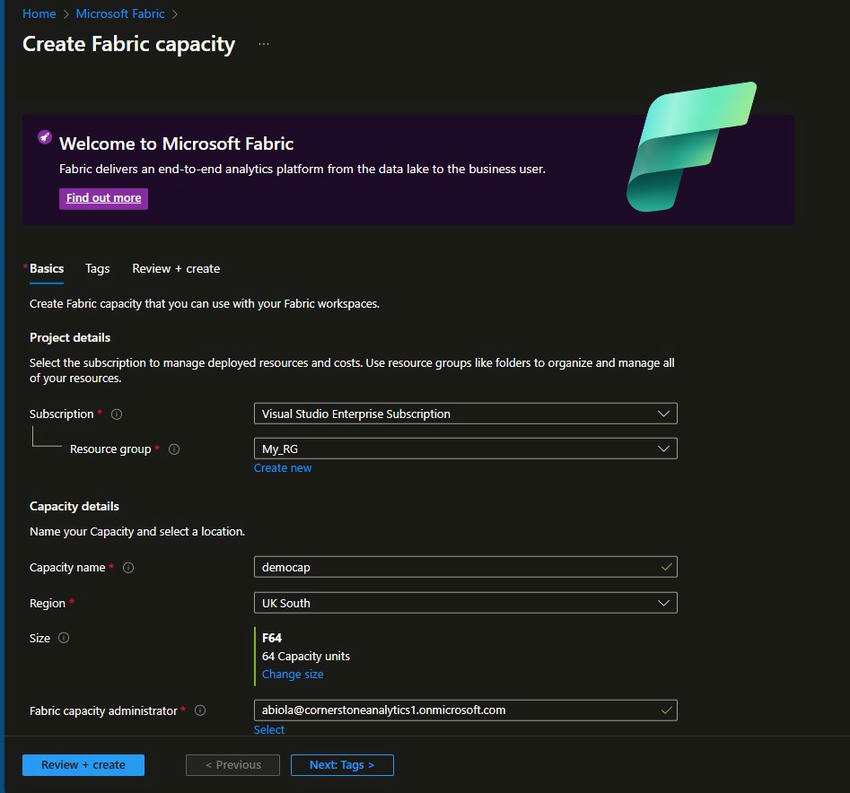Click Change size for the F64 capacity
Screen dimensions: 850x793
point(292,674)
